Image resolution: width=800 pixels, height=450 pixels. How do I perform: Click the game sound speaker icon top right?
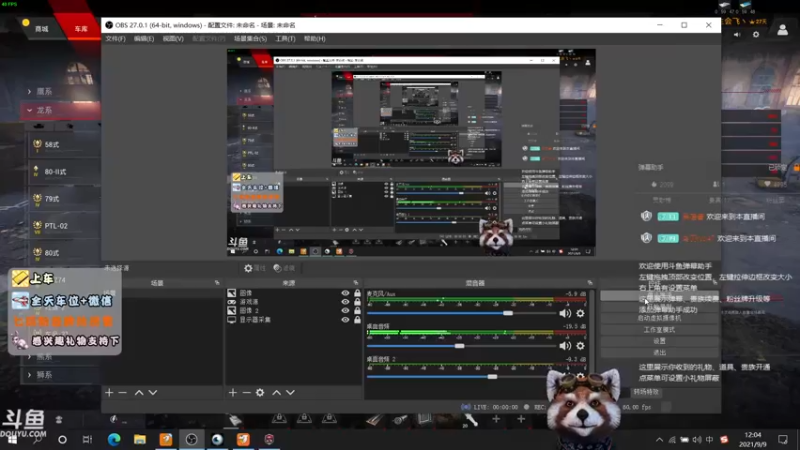(x=737, y=35)
